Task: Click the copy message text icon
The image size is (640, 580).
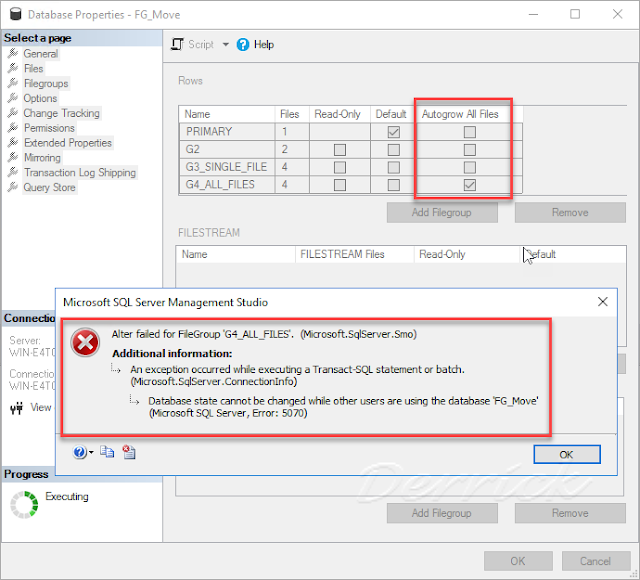Action: [107, 452]
